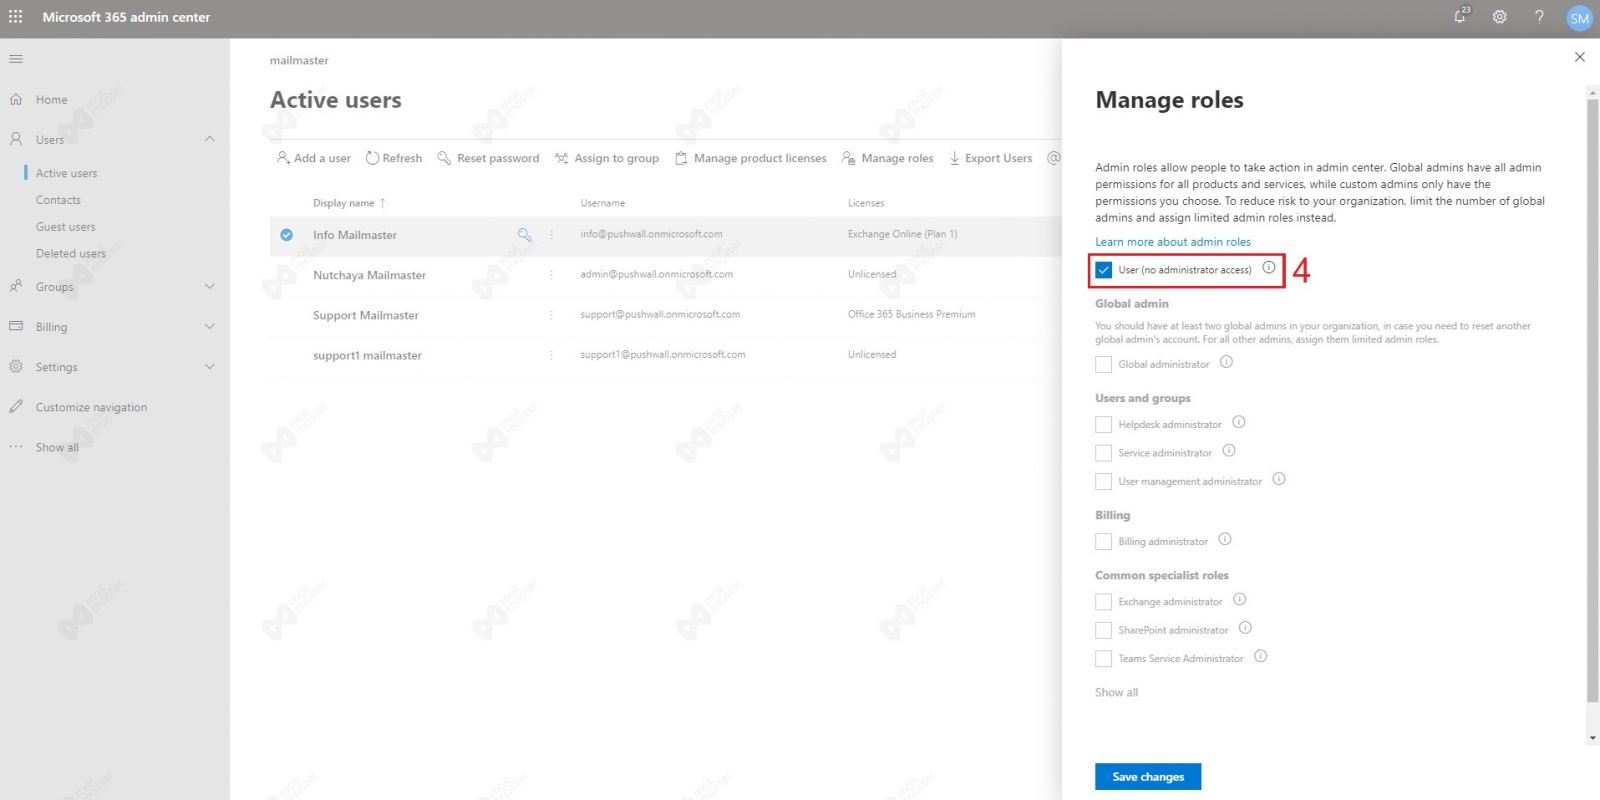Click the Show all ellipsis icon
This screenshot has height=800, width=1600.
(x=16, y=447)
